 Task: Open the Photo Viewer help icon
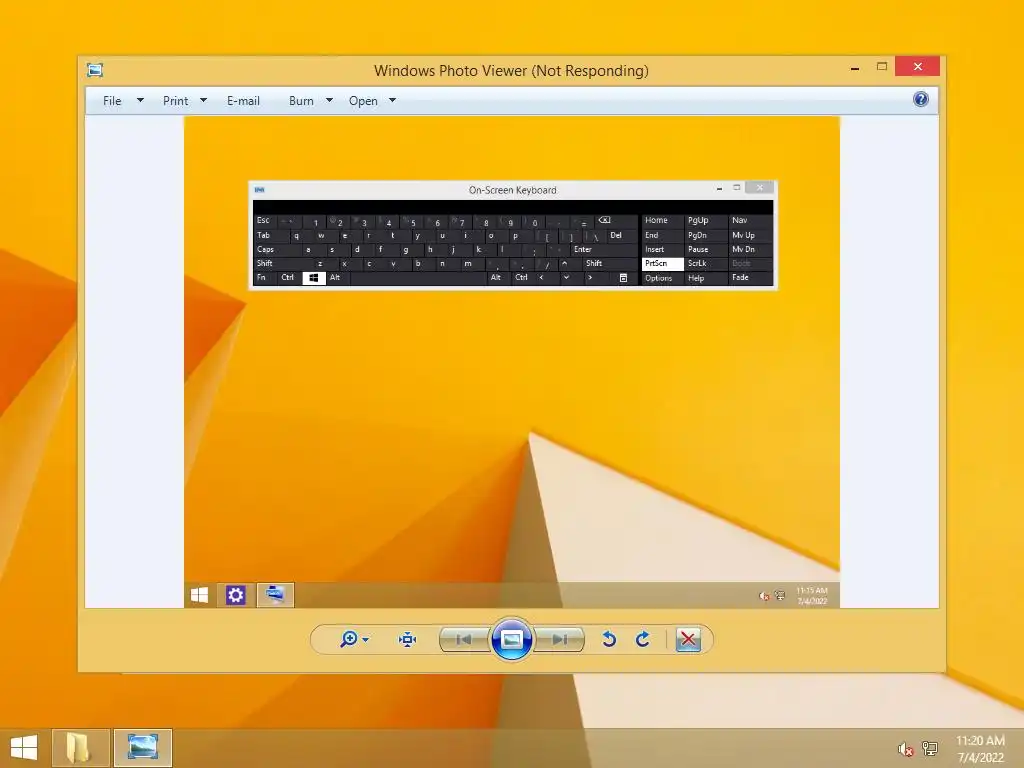pyautogui.click(x=920, y=100)
